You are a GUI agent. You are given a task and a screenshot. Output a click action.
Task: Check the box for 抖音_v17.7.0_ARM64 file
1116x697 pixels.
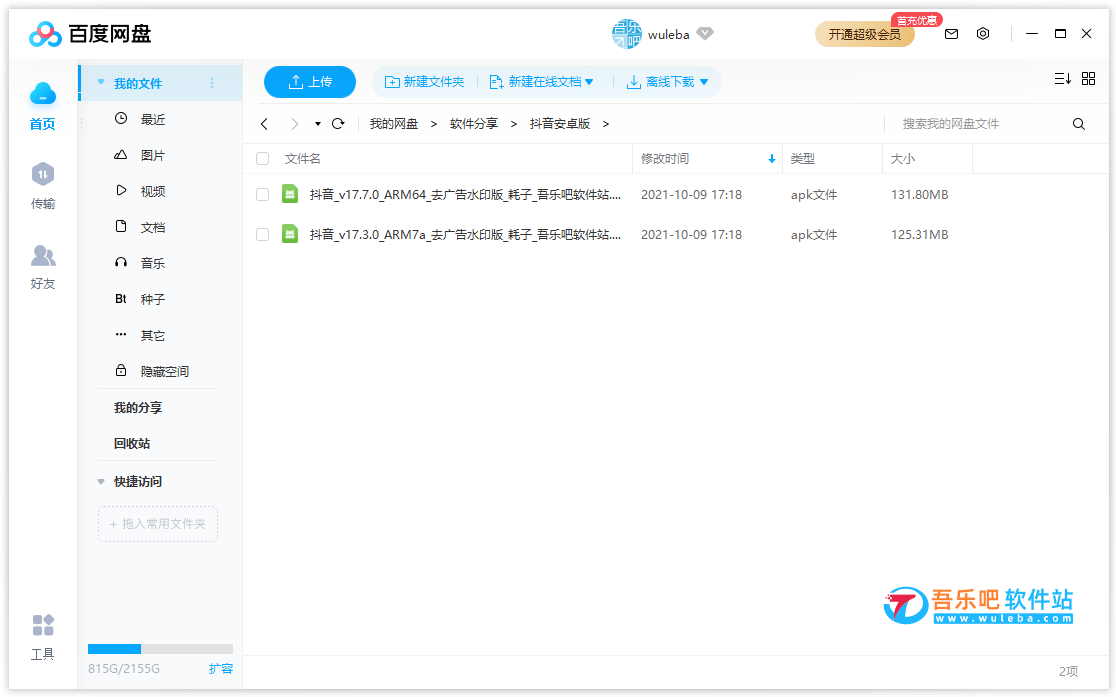(x=263, y=194)
